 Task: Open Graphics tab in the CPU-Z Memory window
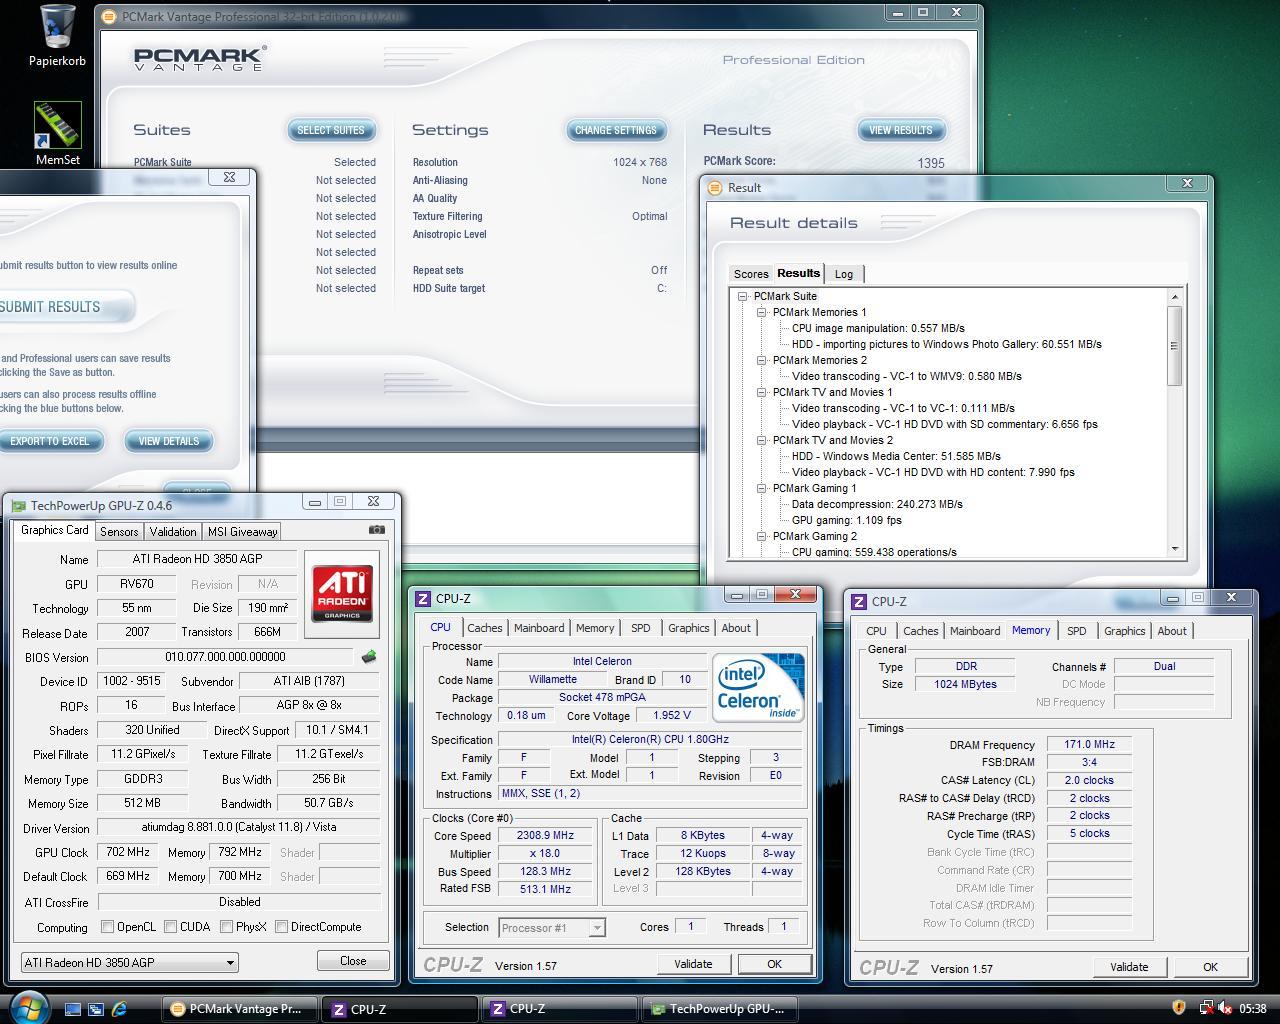tap(1124, 631)
